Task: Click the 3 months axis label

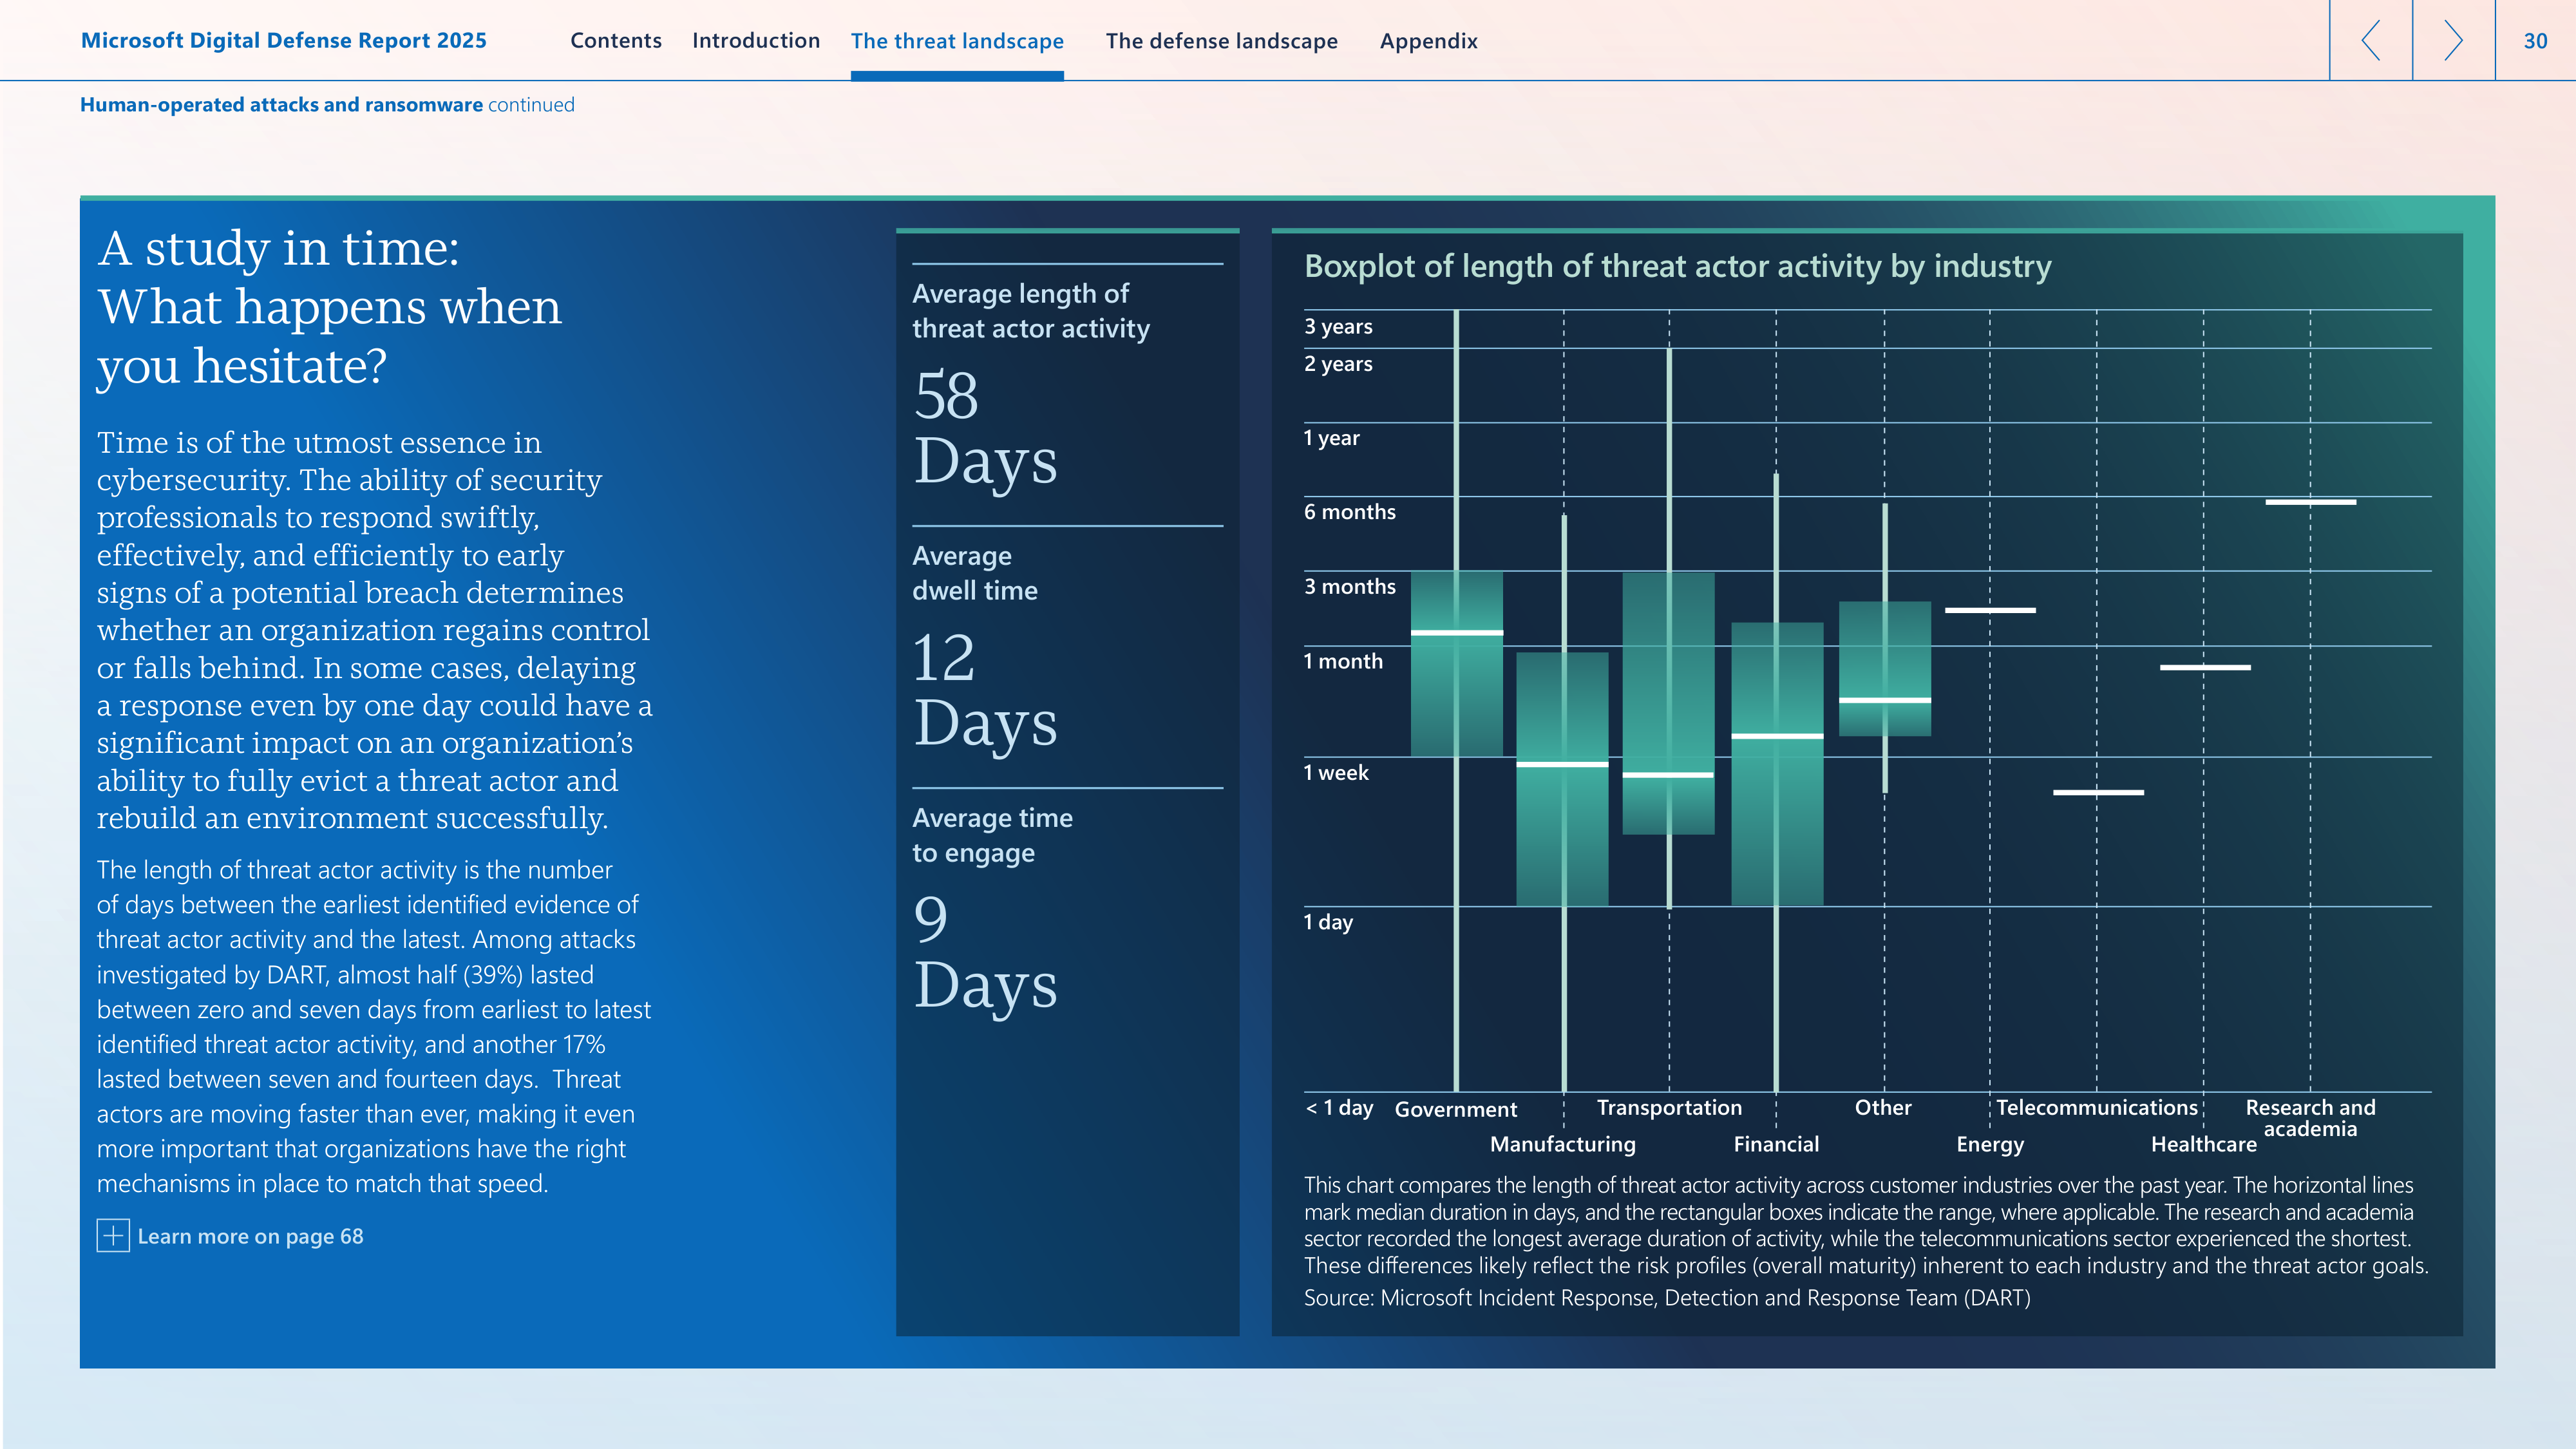Action: coord(1350,587)
